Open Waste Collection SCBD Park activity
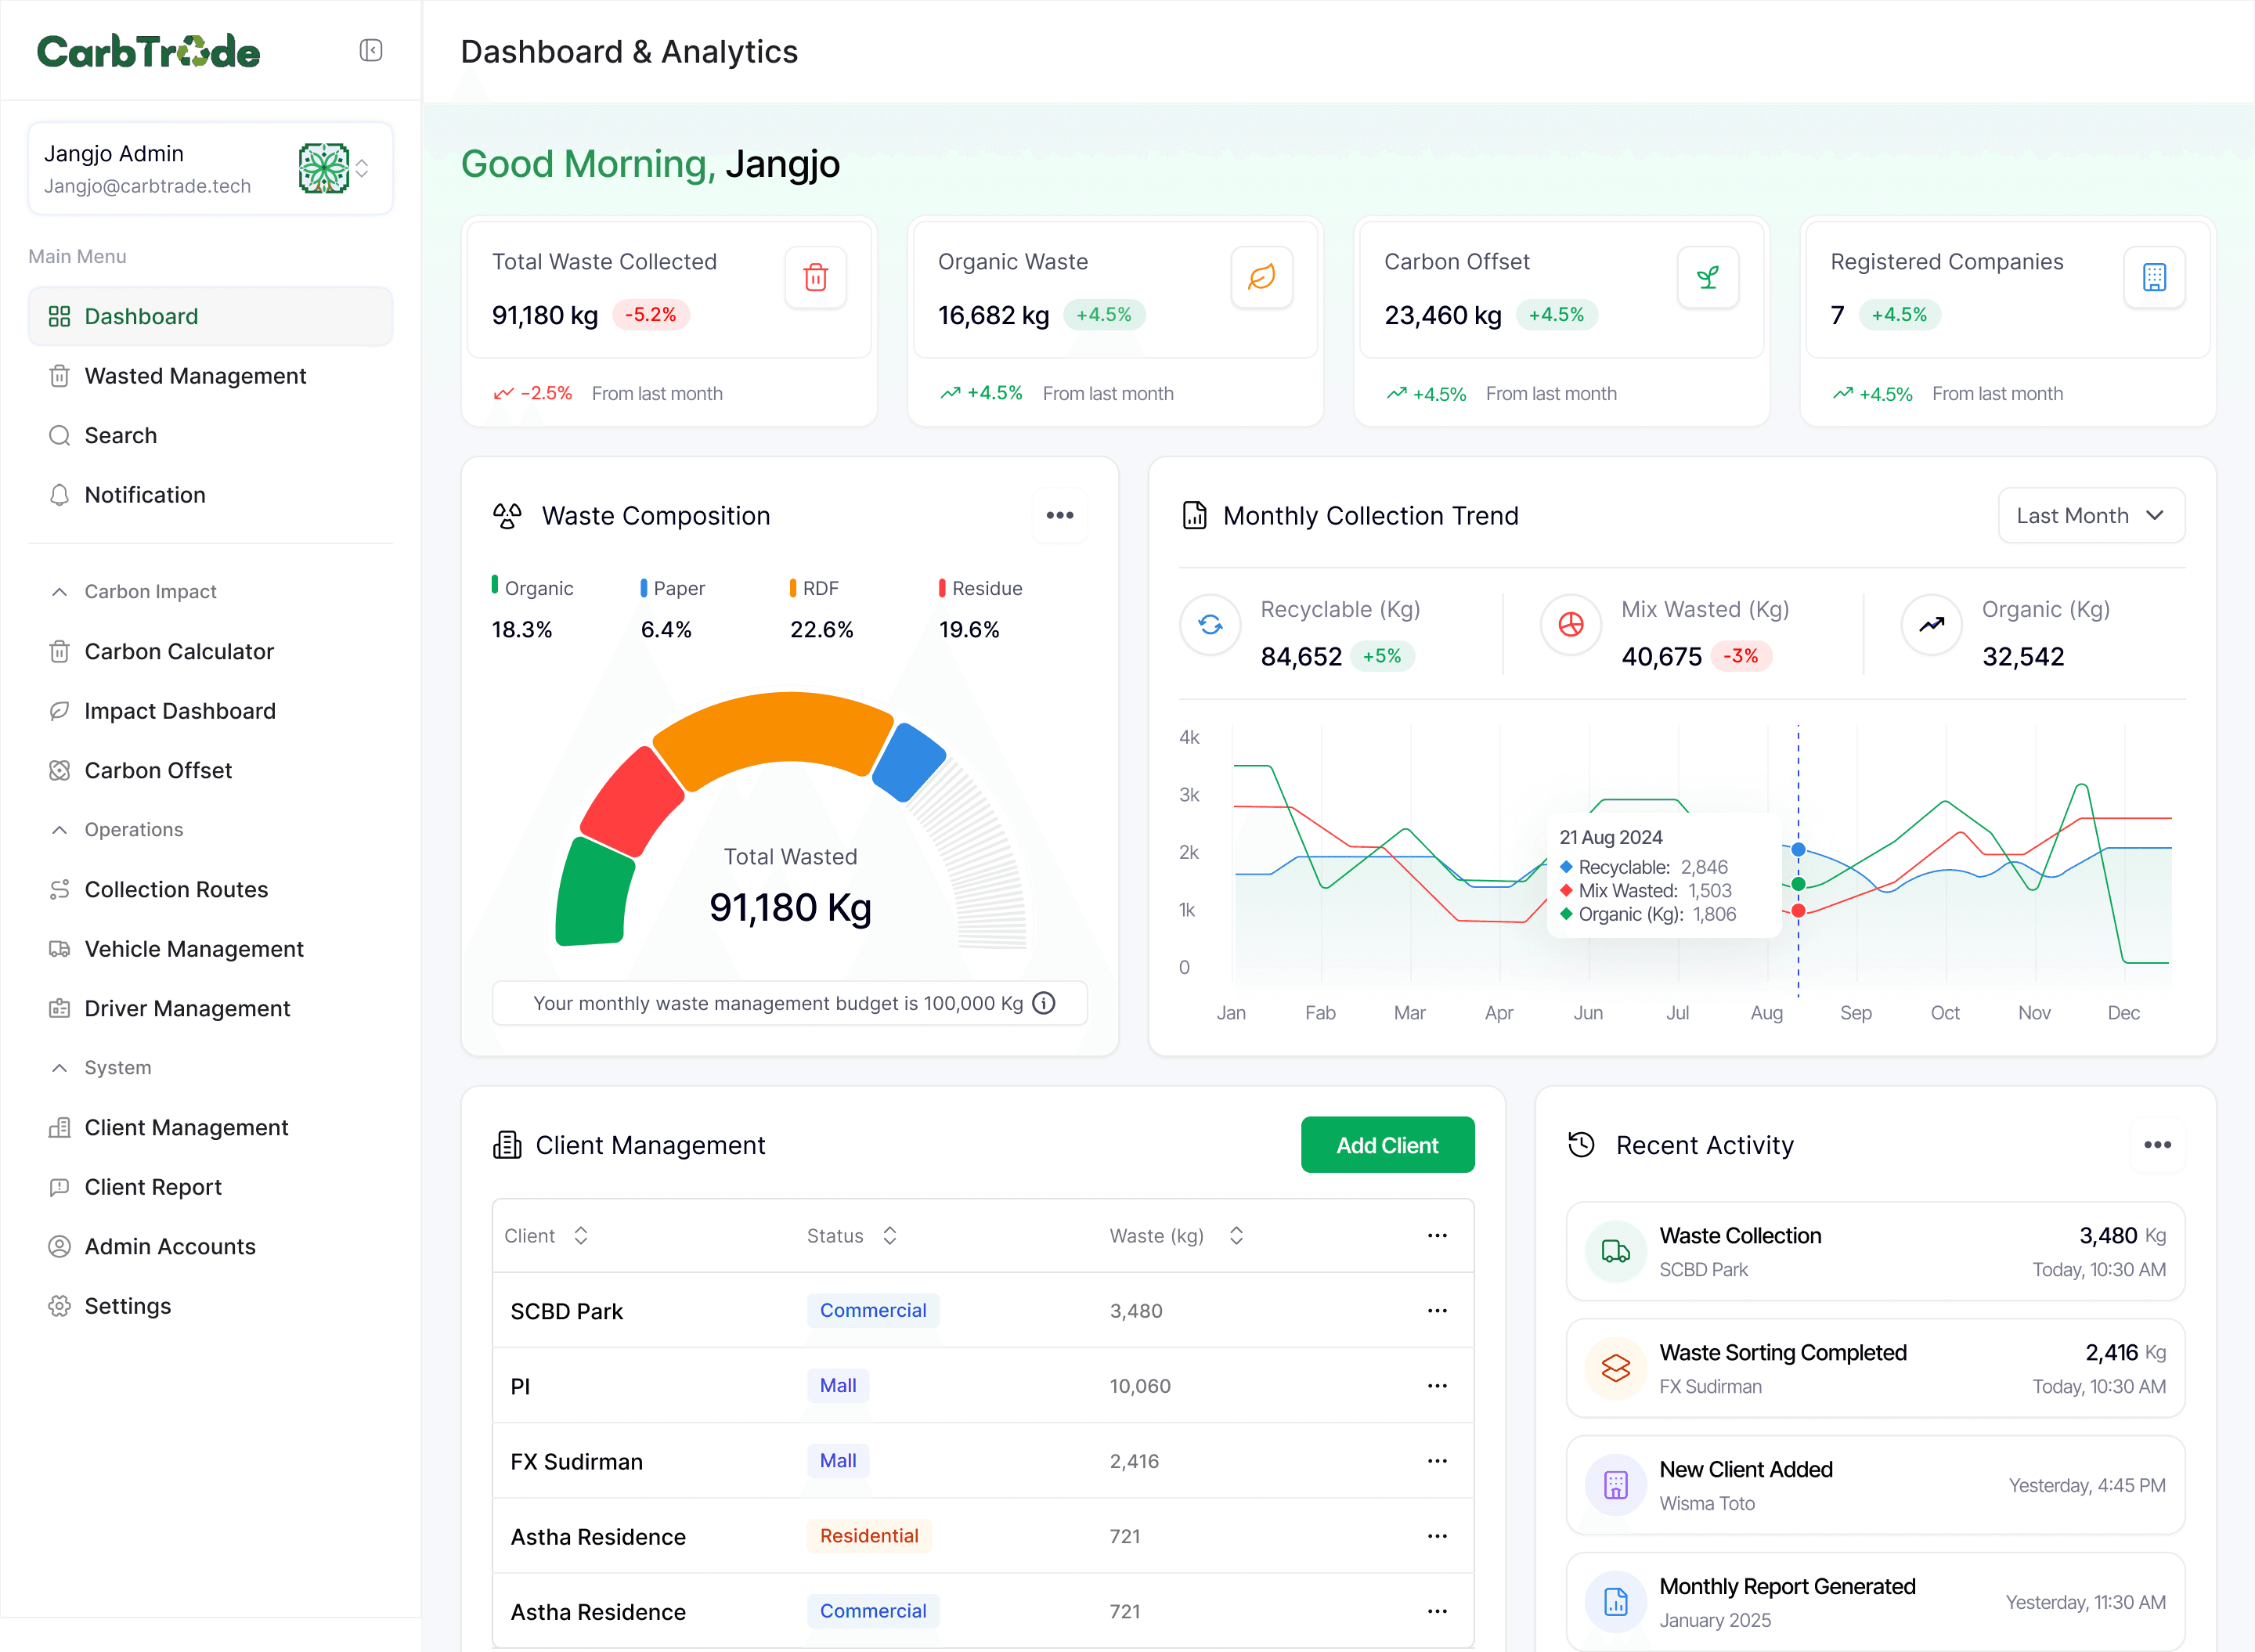Screen dimensions: 2255x1652 [x=1875, y=1252]
